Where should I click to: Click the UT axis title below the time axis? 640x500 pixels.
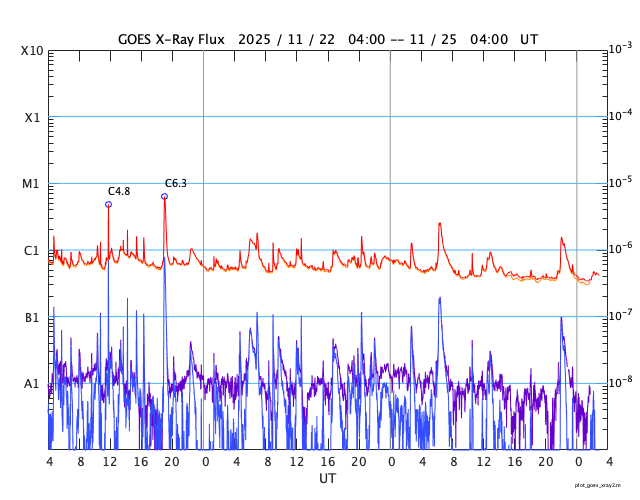(327, 479)
